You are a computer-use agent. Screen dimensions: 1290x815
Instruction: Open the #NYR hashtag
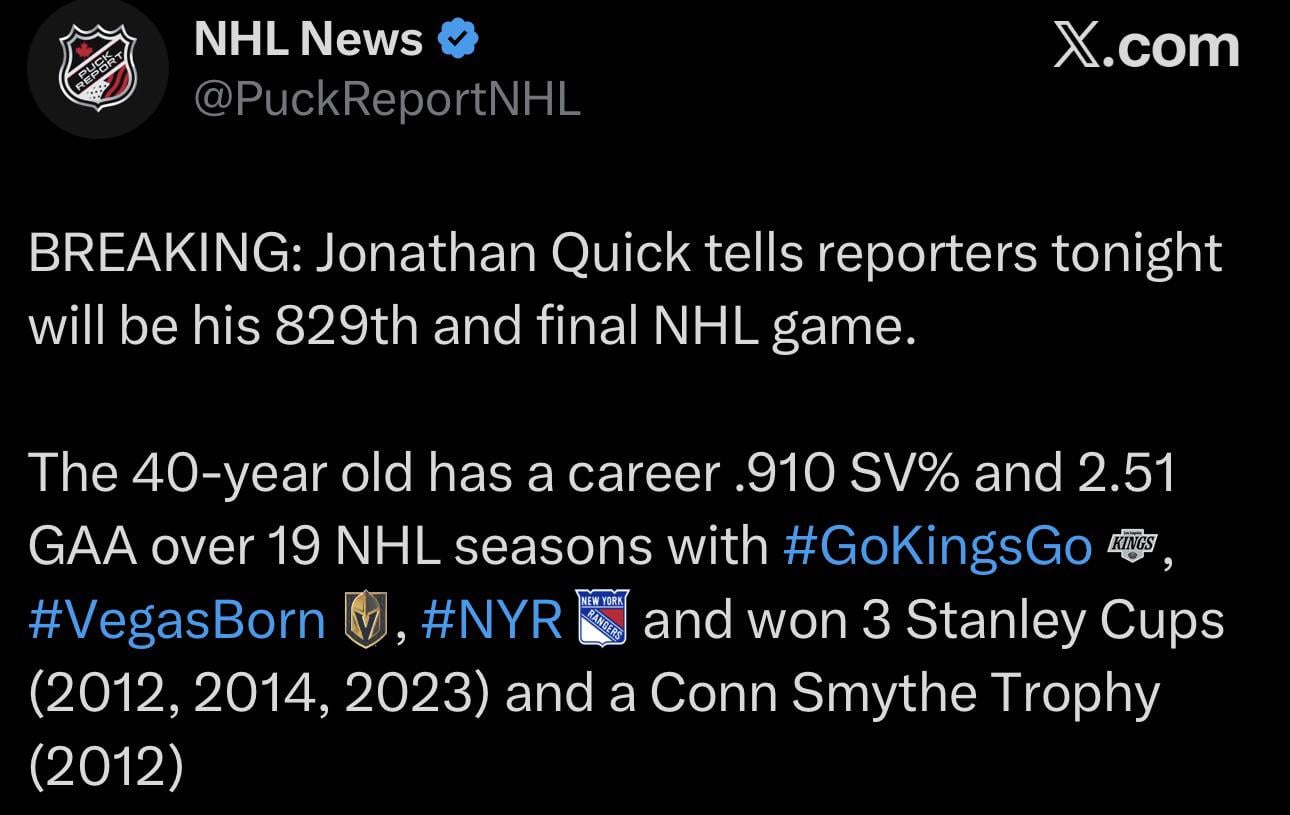(x=492, y=621)
